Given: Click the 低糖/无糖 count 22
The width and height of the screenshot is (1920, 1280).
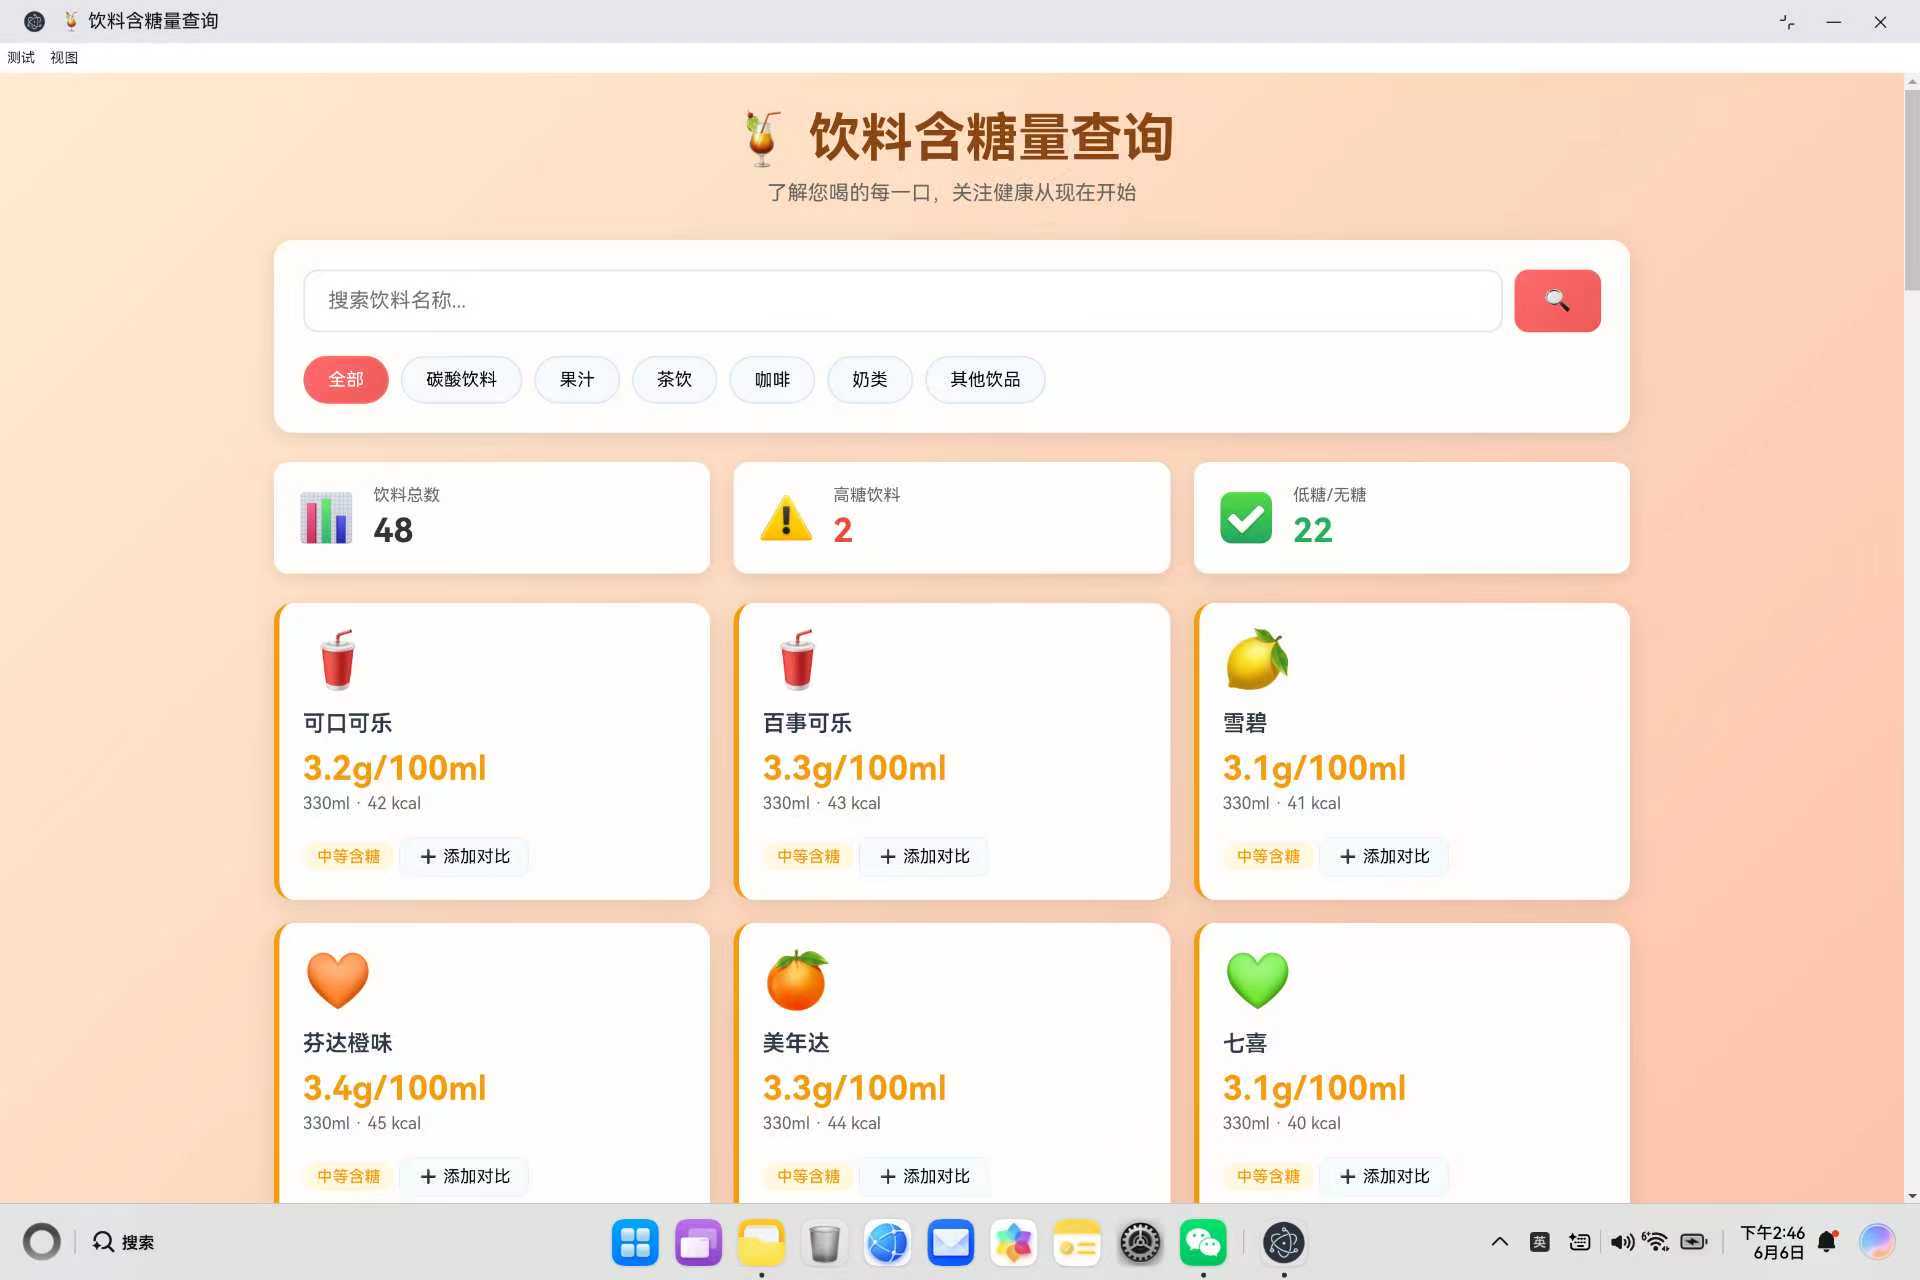Looking at the screenshot, I should (x=1313, y=530).
